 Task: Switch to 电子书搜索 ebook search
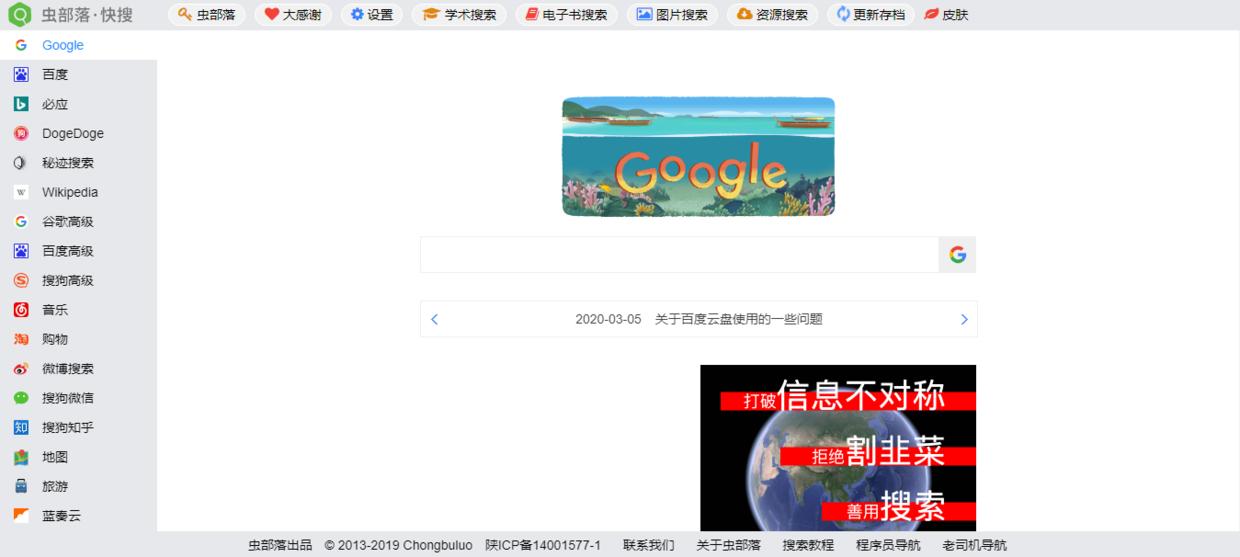point(567,15)
